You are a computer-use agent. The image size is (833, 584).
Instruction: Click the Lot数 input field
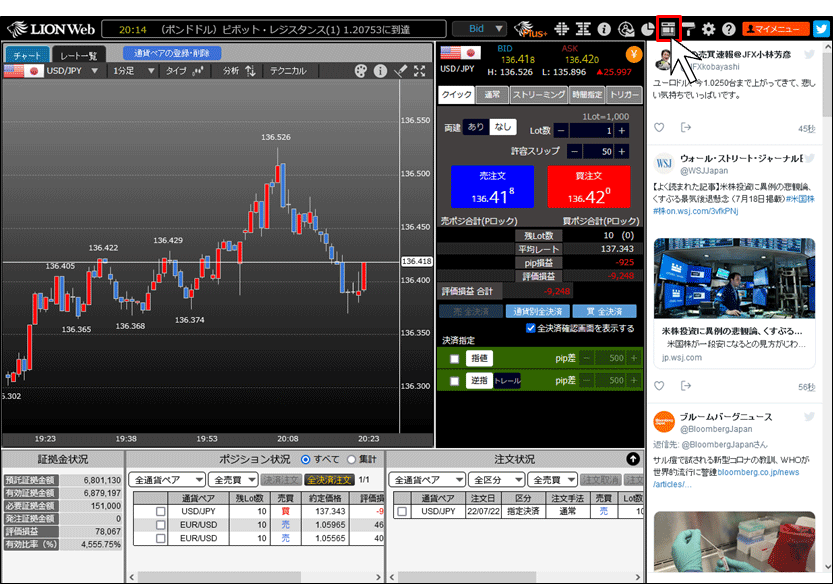pos(590,131)
